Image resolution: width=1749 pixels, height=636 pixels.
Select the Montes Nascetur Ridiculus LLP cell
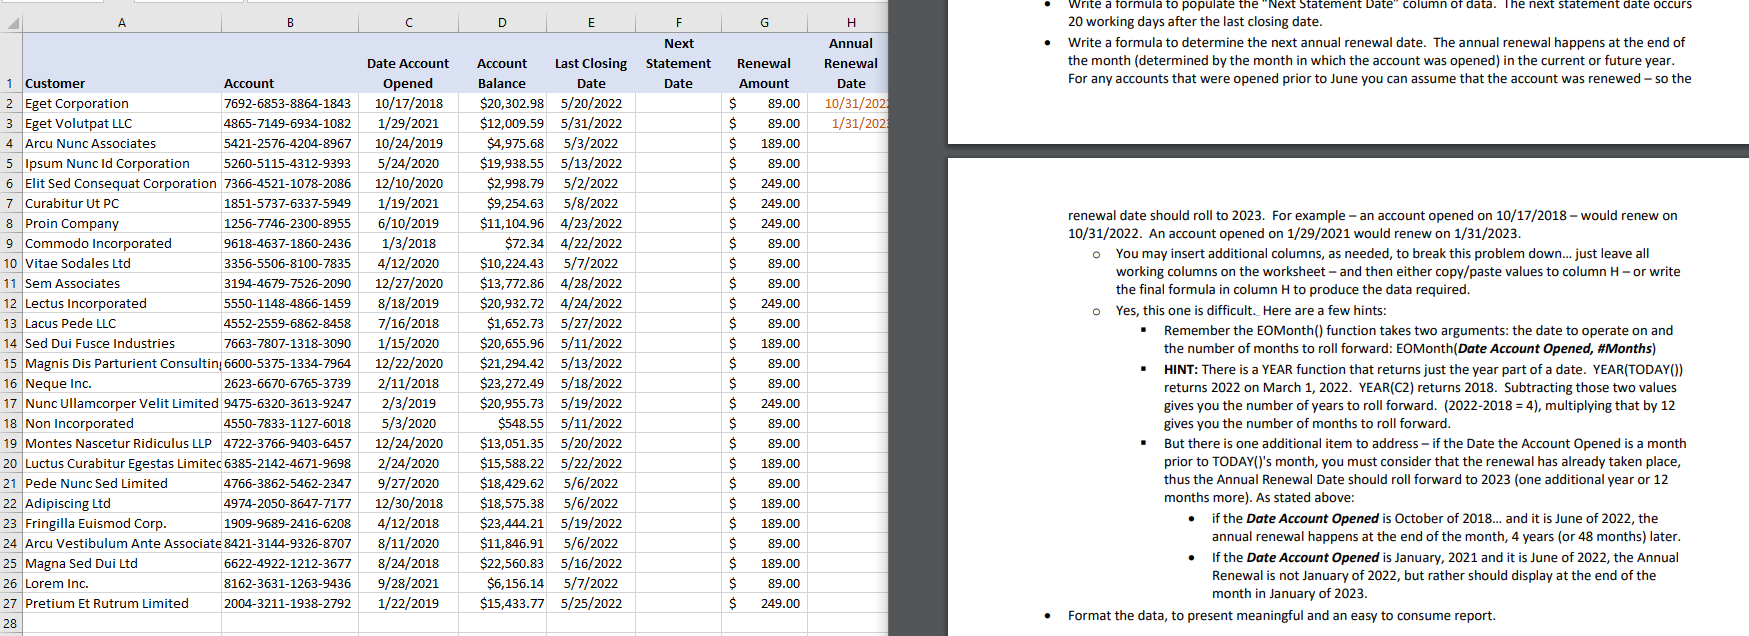tap(122, 443)
